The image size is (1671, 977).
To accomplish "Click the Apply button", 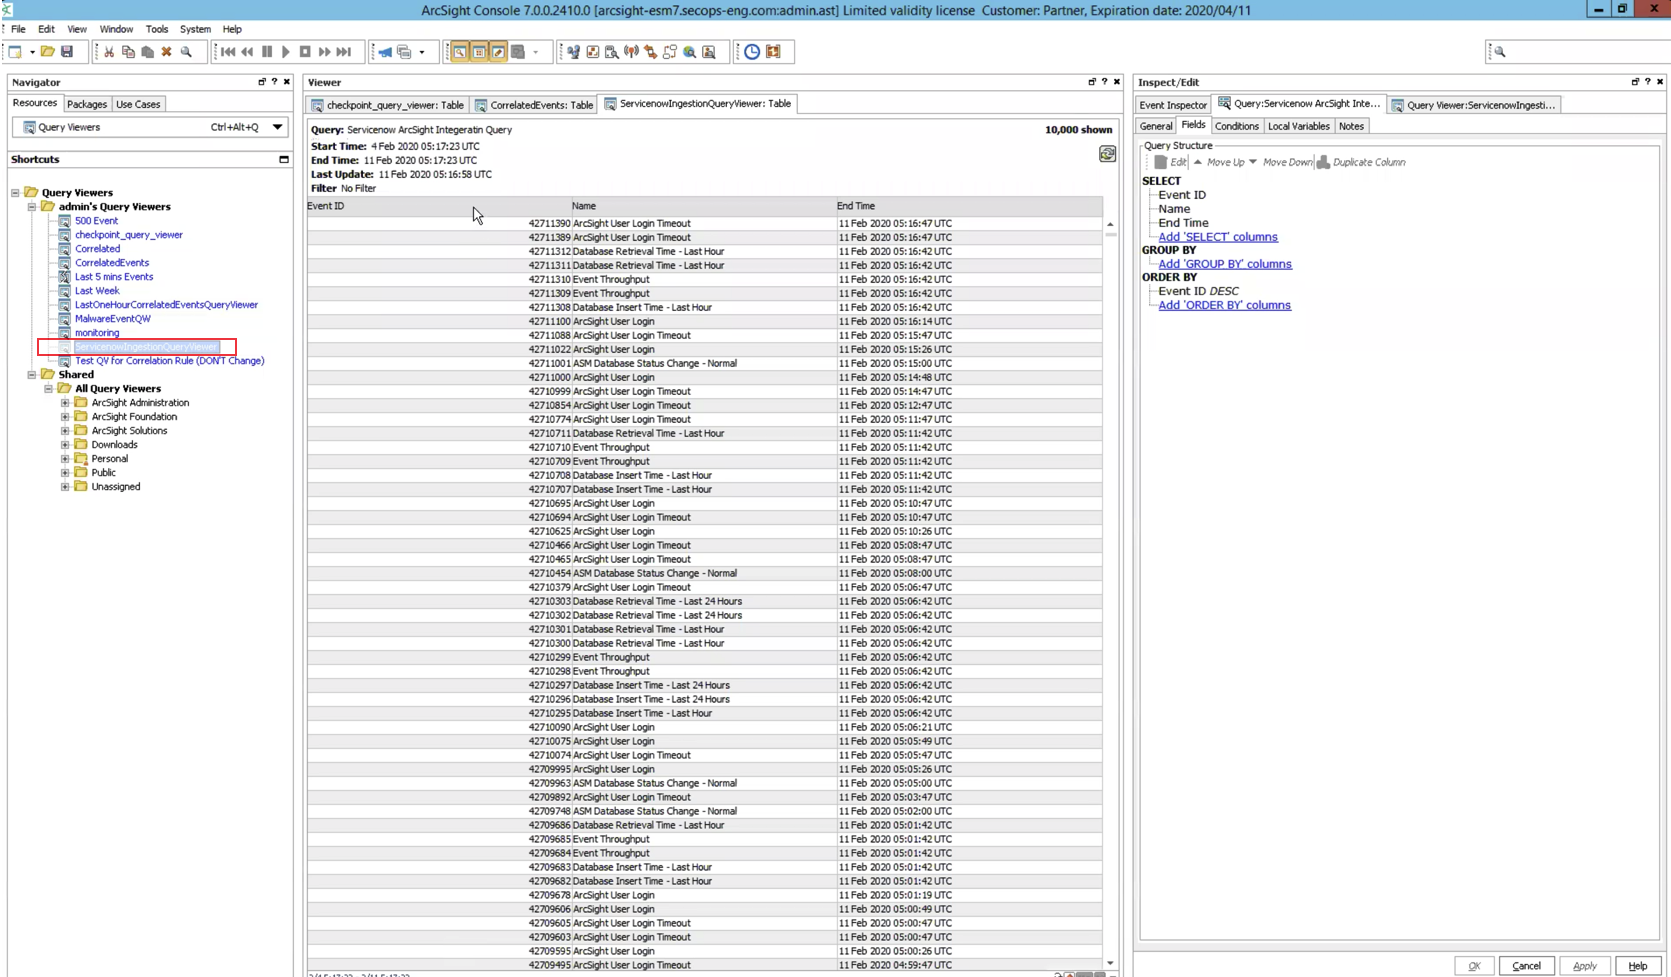I will click(1584, 966).
